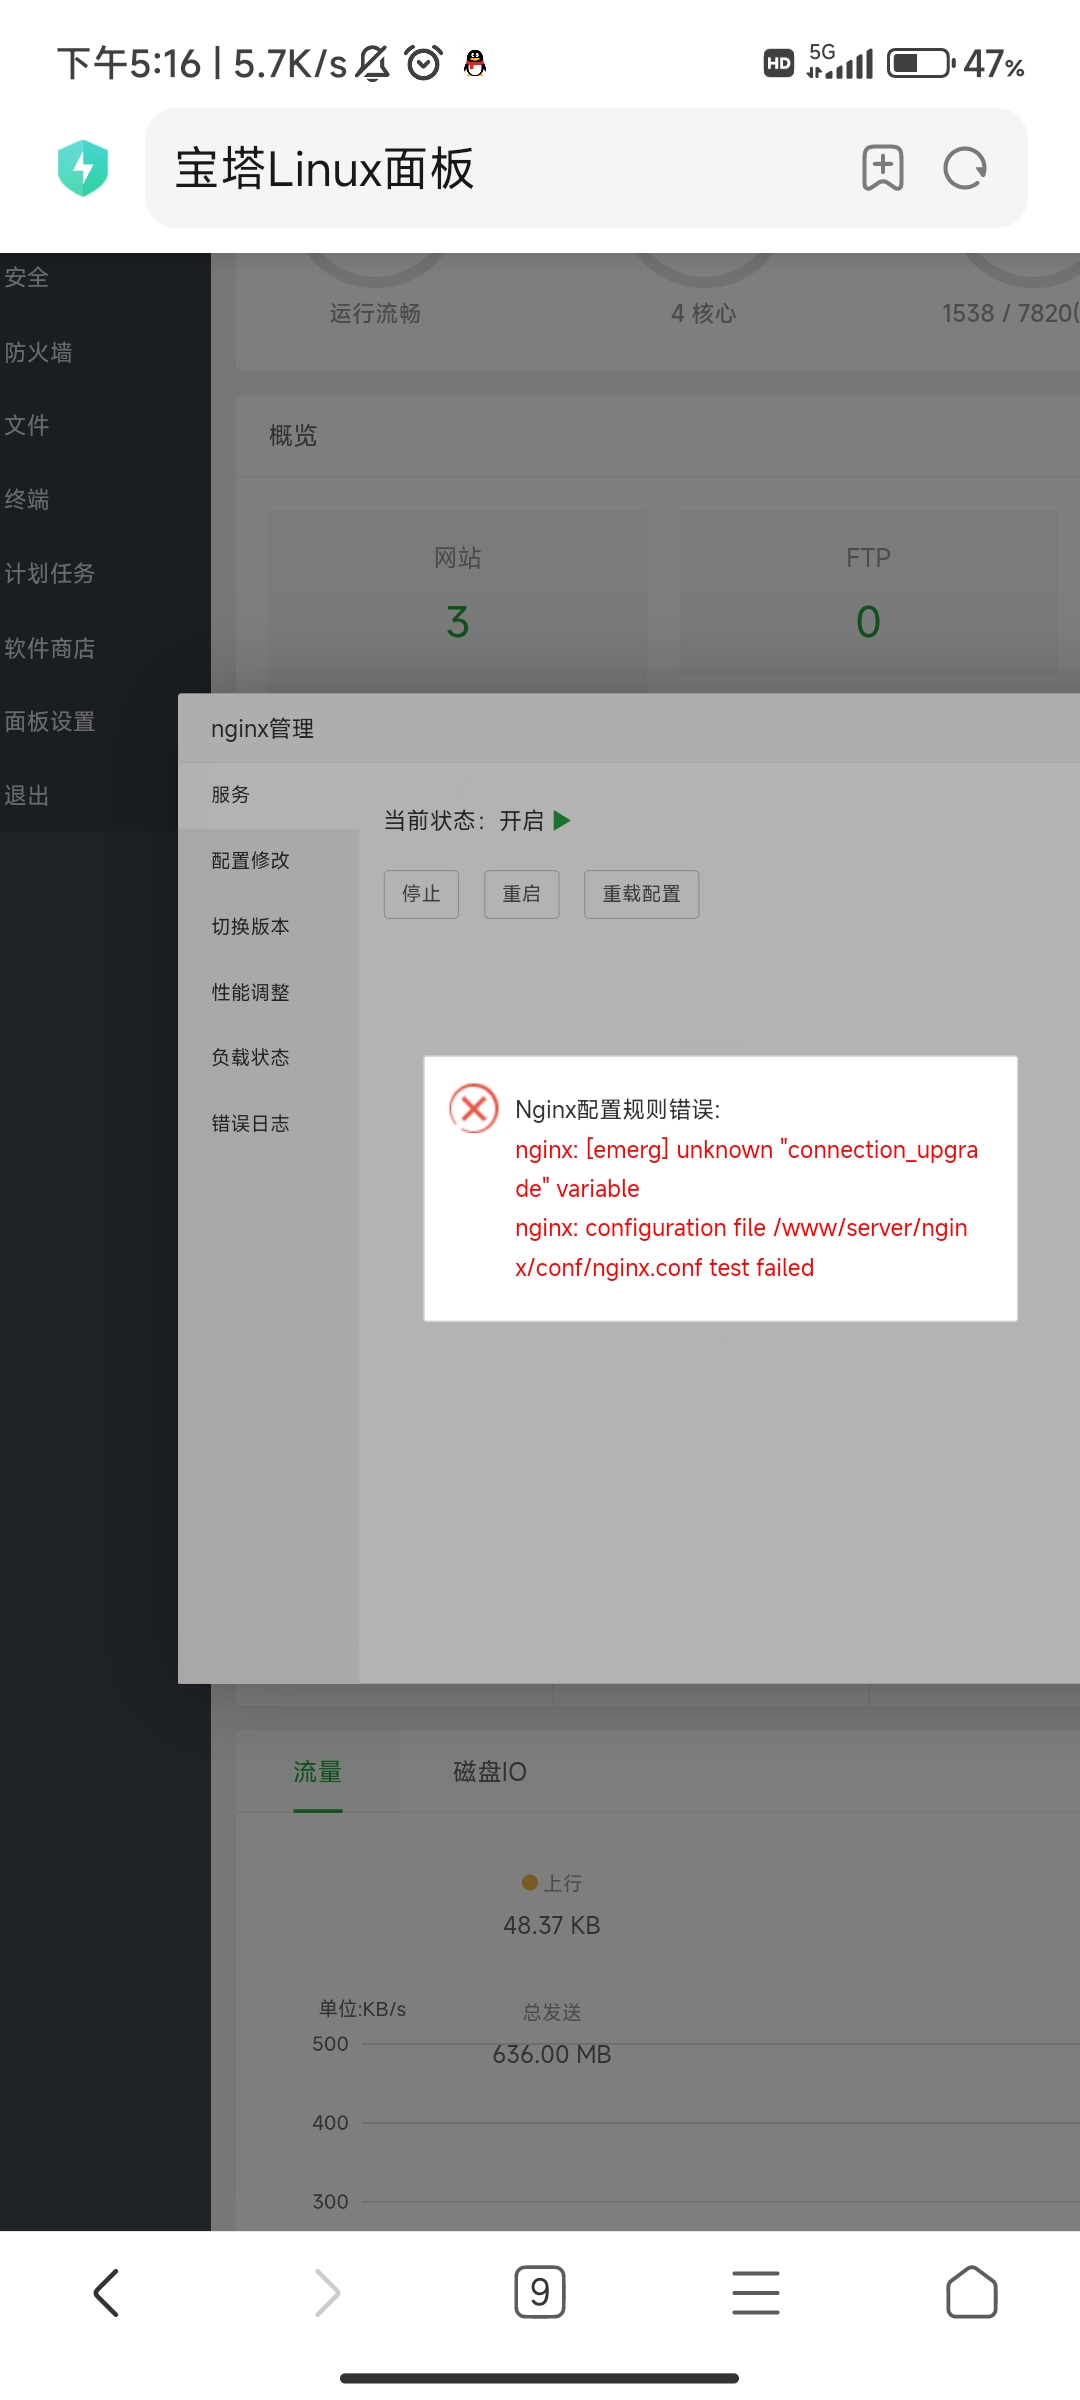Switch to the 流量 tab

coord(318,1772)
